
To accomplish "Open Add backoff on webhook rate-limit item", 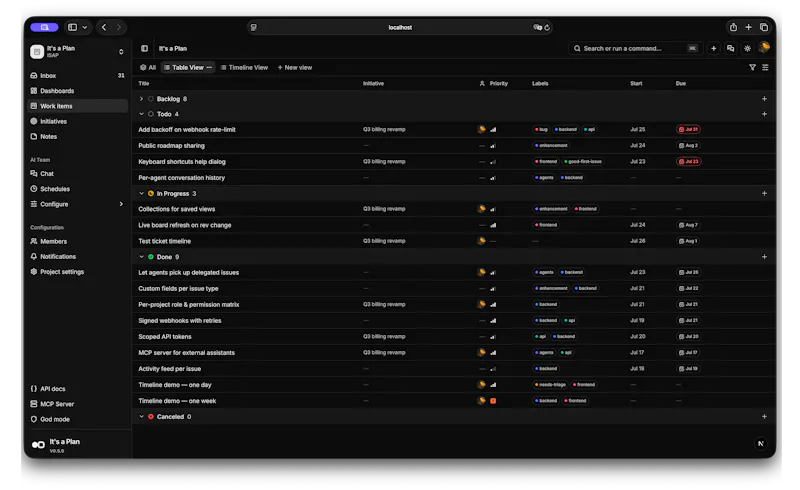I will point(187,130).
